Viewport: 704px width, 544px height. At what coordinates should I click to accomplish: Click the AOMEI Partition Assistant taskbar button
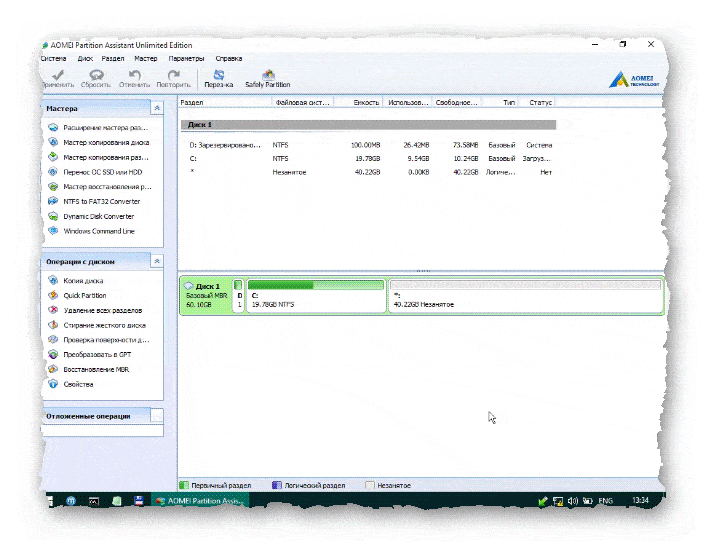pyautogui.click(x=199, y=501)
